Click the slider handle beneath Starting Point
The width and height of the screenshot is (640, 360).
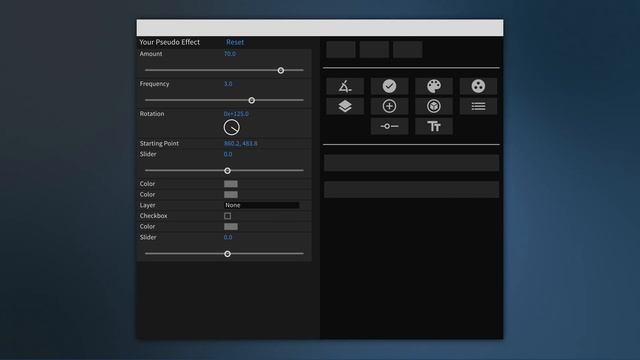click(227, 171)
